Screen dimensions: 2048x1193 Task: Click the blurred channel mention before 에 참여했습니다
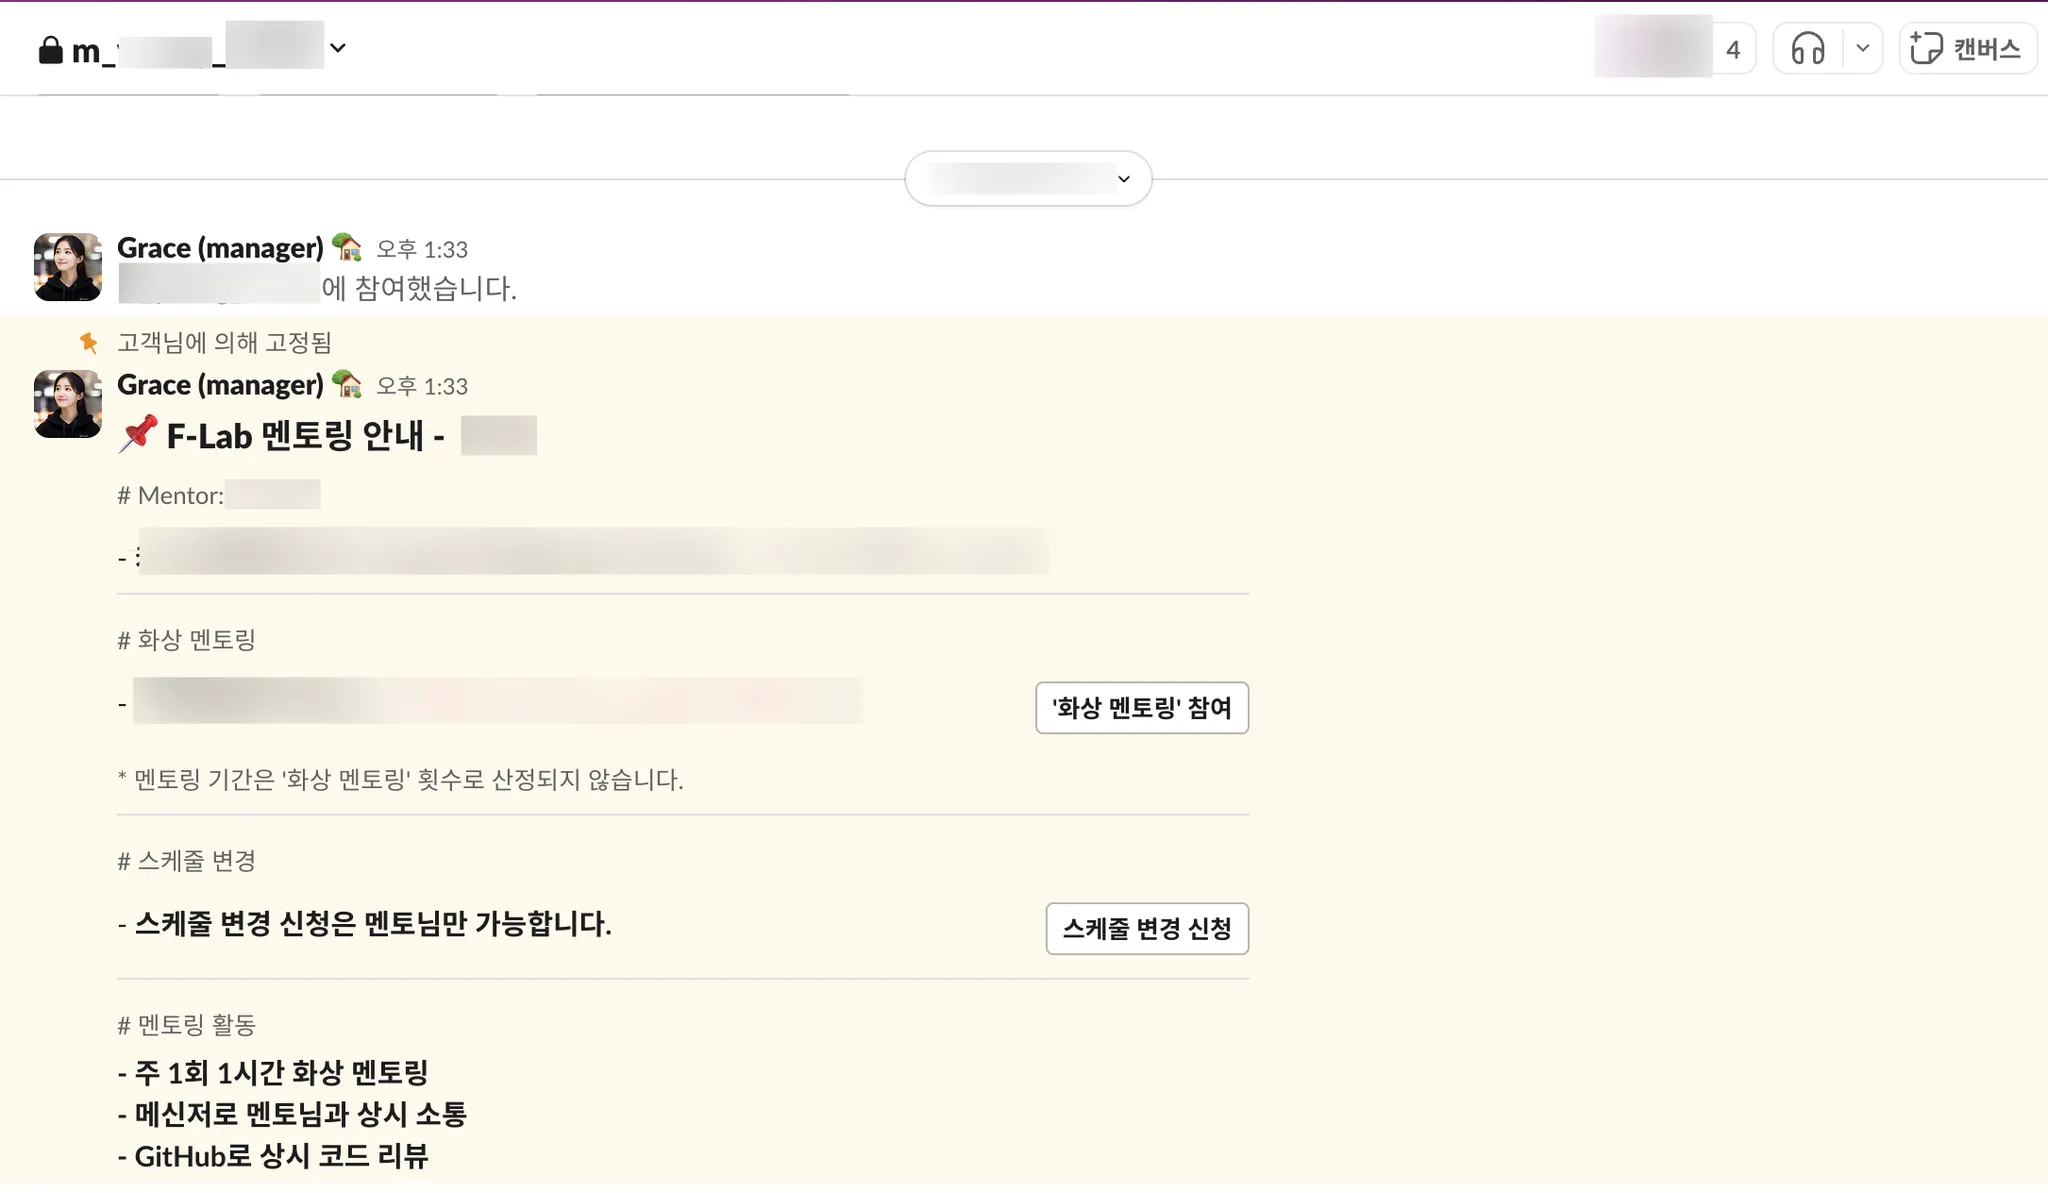pos(219,288)
